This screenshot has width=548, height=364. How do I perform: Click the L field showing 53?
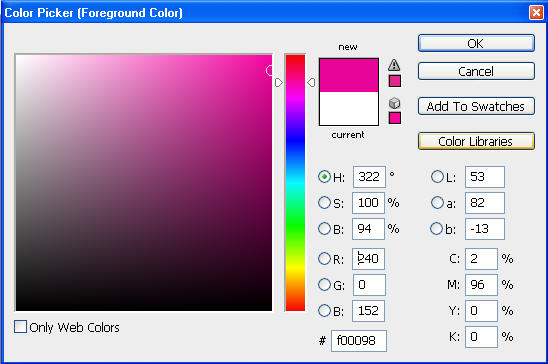485,177
